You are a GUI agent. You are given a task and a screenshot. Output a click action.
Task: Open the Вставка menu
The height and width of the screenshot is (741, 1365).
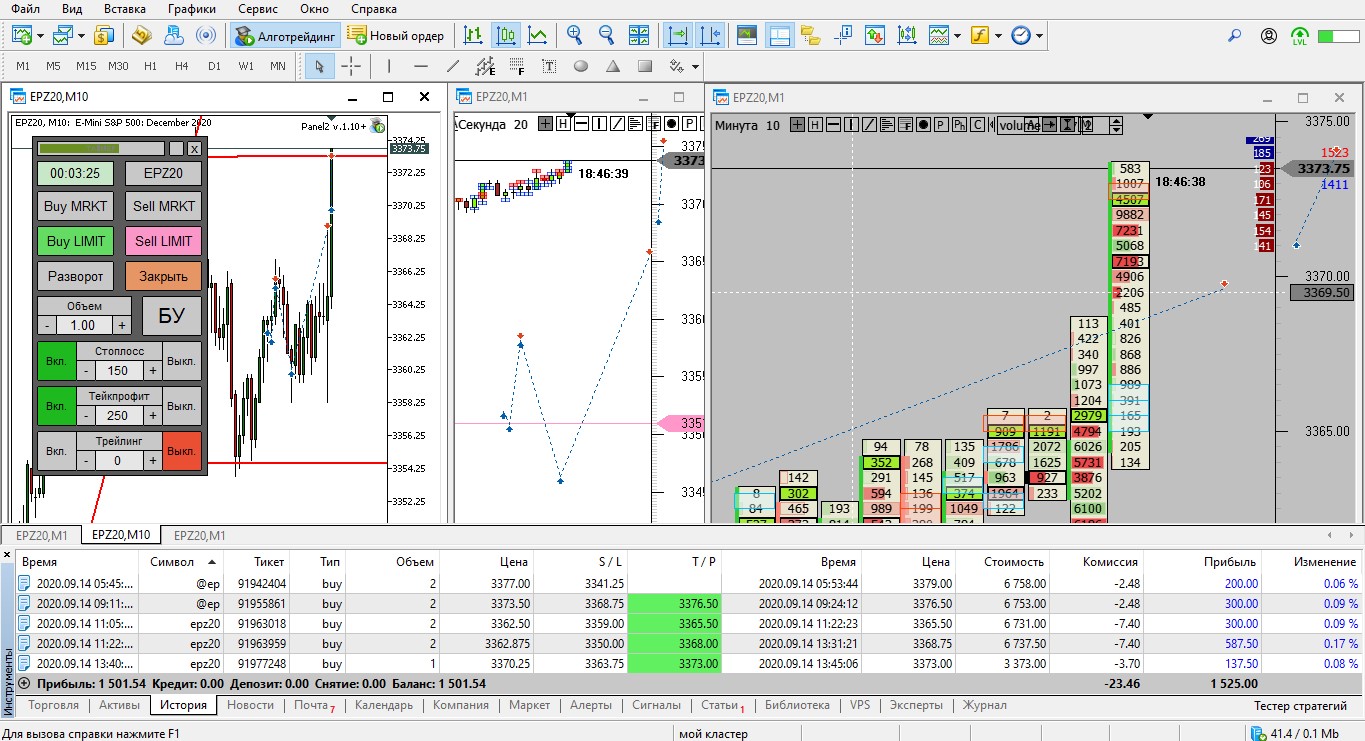pyautogui.click(x=124, y=9)
